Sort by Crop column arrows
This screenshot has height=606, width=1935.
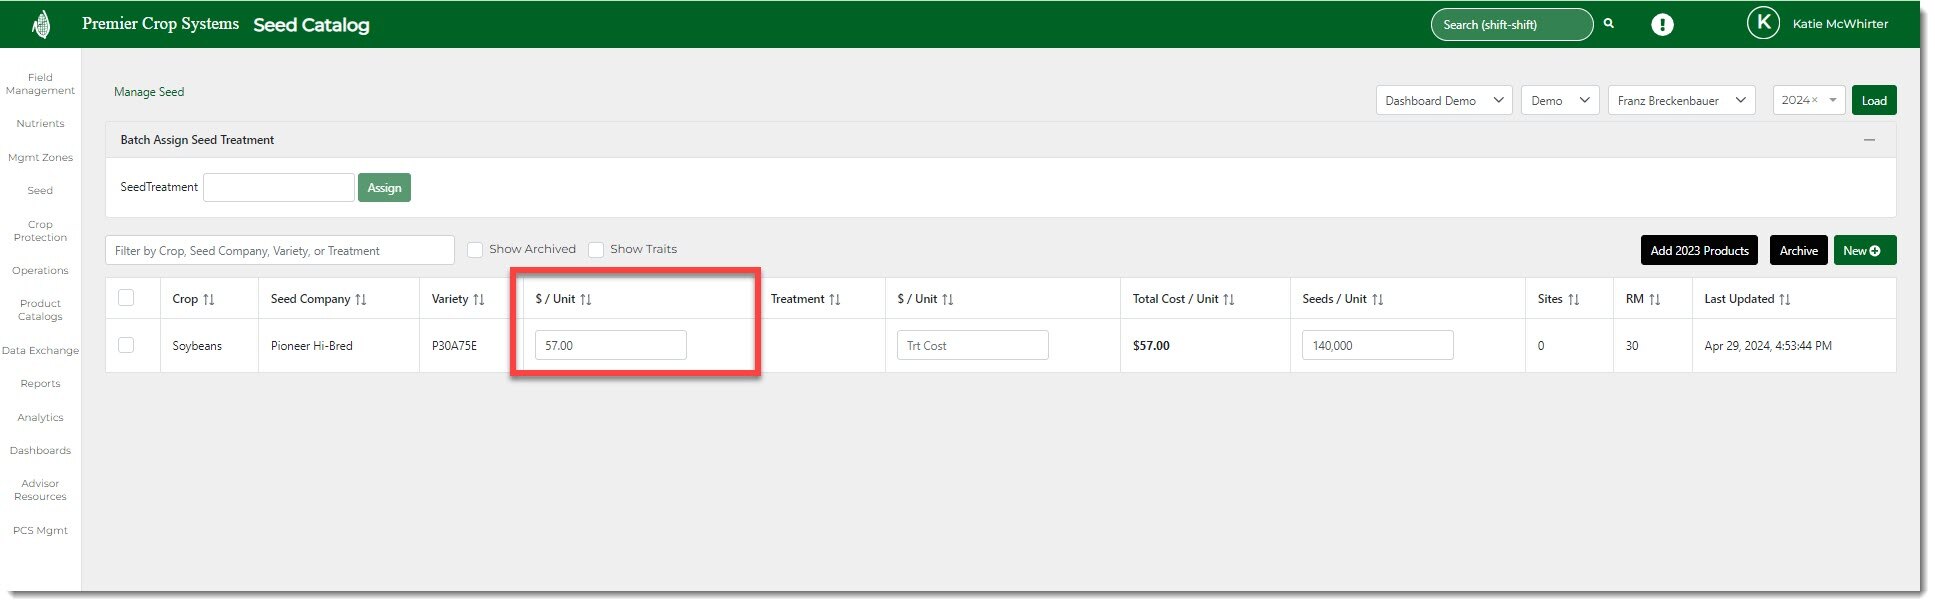tap(209, 299)
